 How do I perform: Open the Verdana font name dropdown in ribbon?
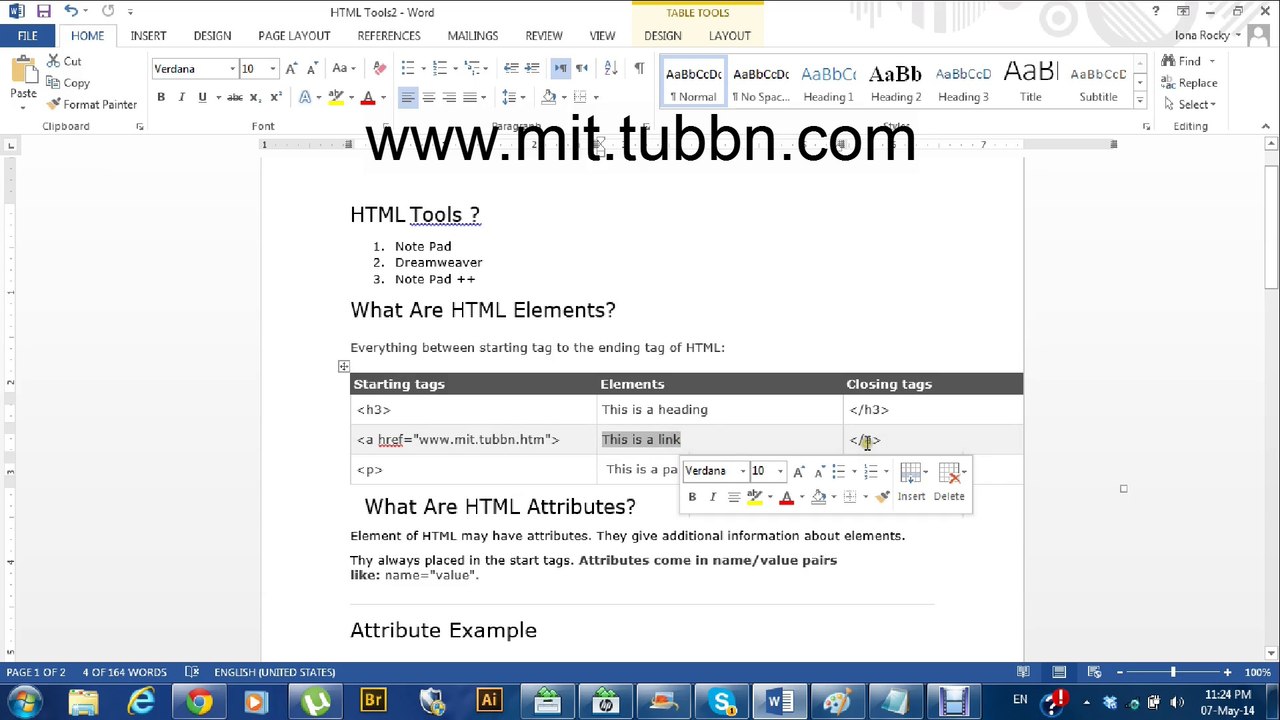click(x=232, y=69)
